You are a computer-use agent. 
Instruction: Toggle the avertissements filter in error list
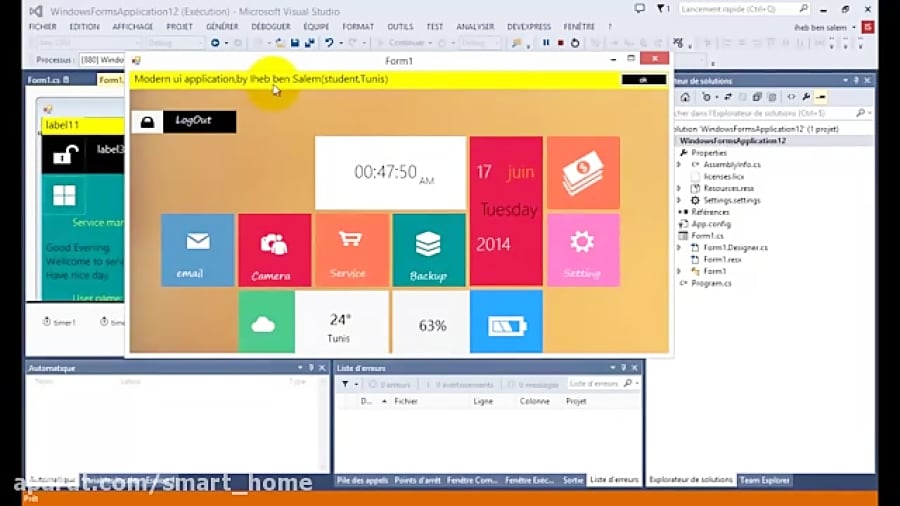pyautogui.click(x=459, y=384)
